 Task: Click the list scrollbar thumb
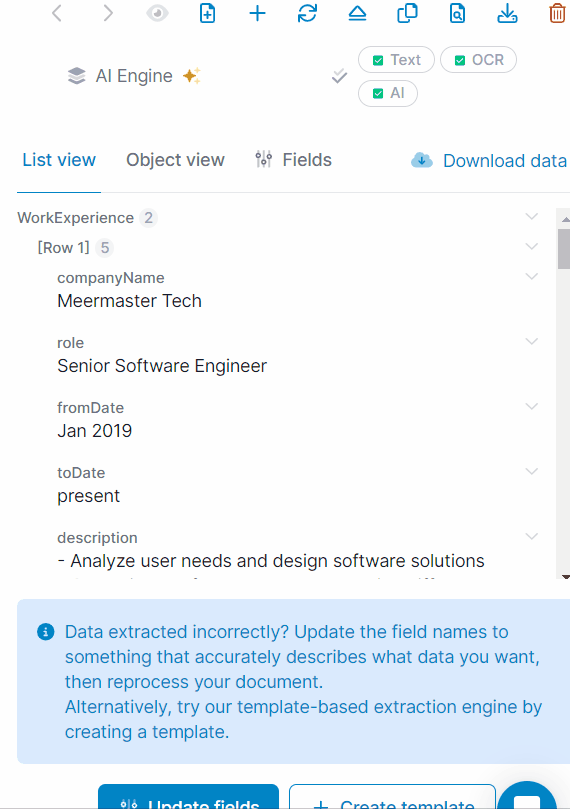(x=563, y=249)
